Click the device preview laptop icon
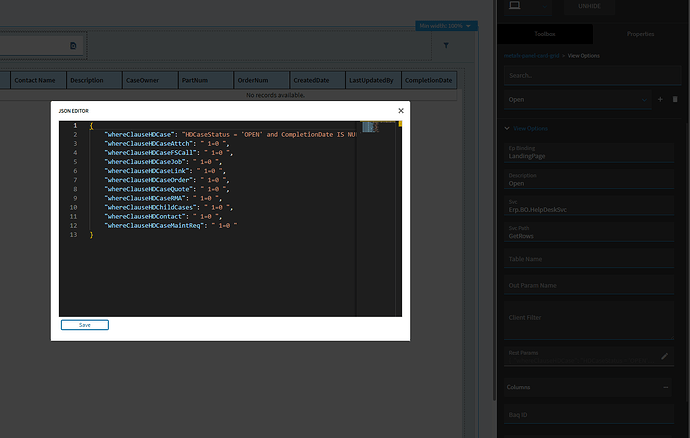The image size is (690, 438). (515, 6)
